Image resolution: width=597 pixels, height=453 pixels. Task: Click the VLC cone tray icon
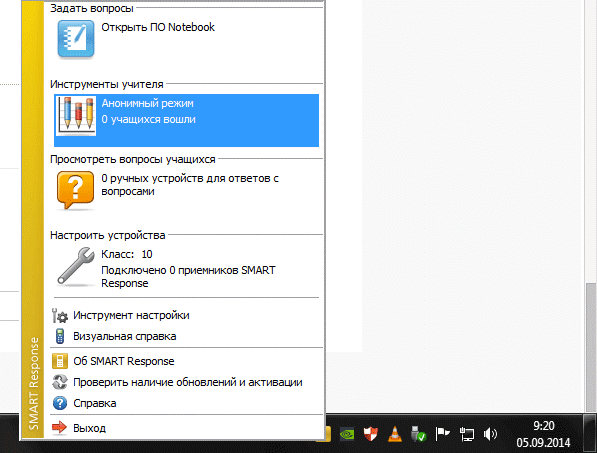[x=395, y=434]
